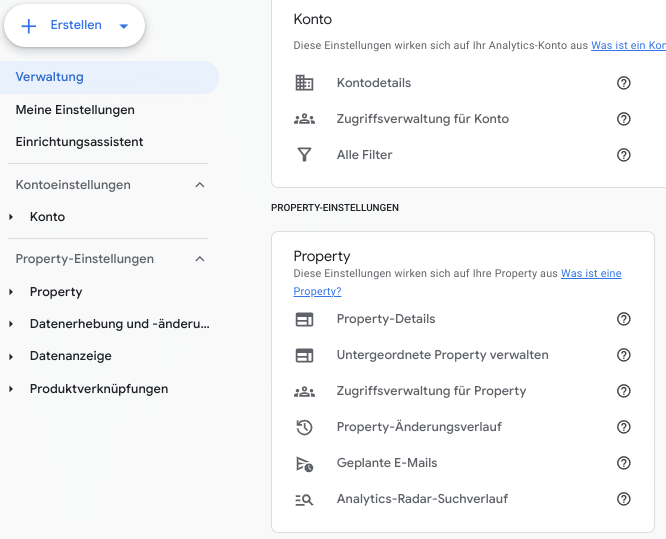Open Alle Filter

click(364, 155)
